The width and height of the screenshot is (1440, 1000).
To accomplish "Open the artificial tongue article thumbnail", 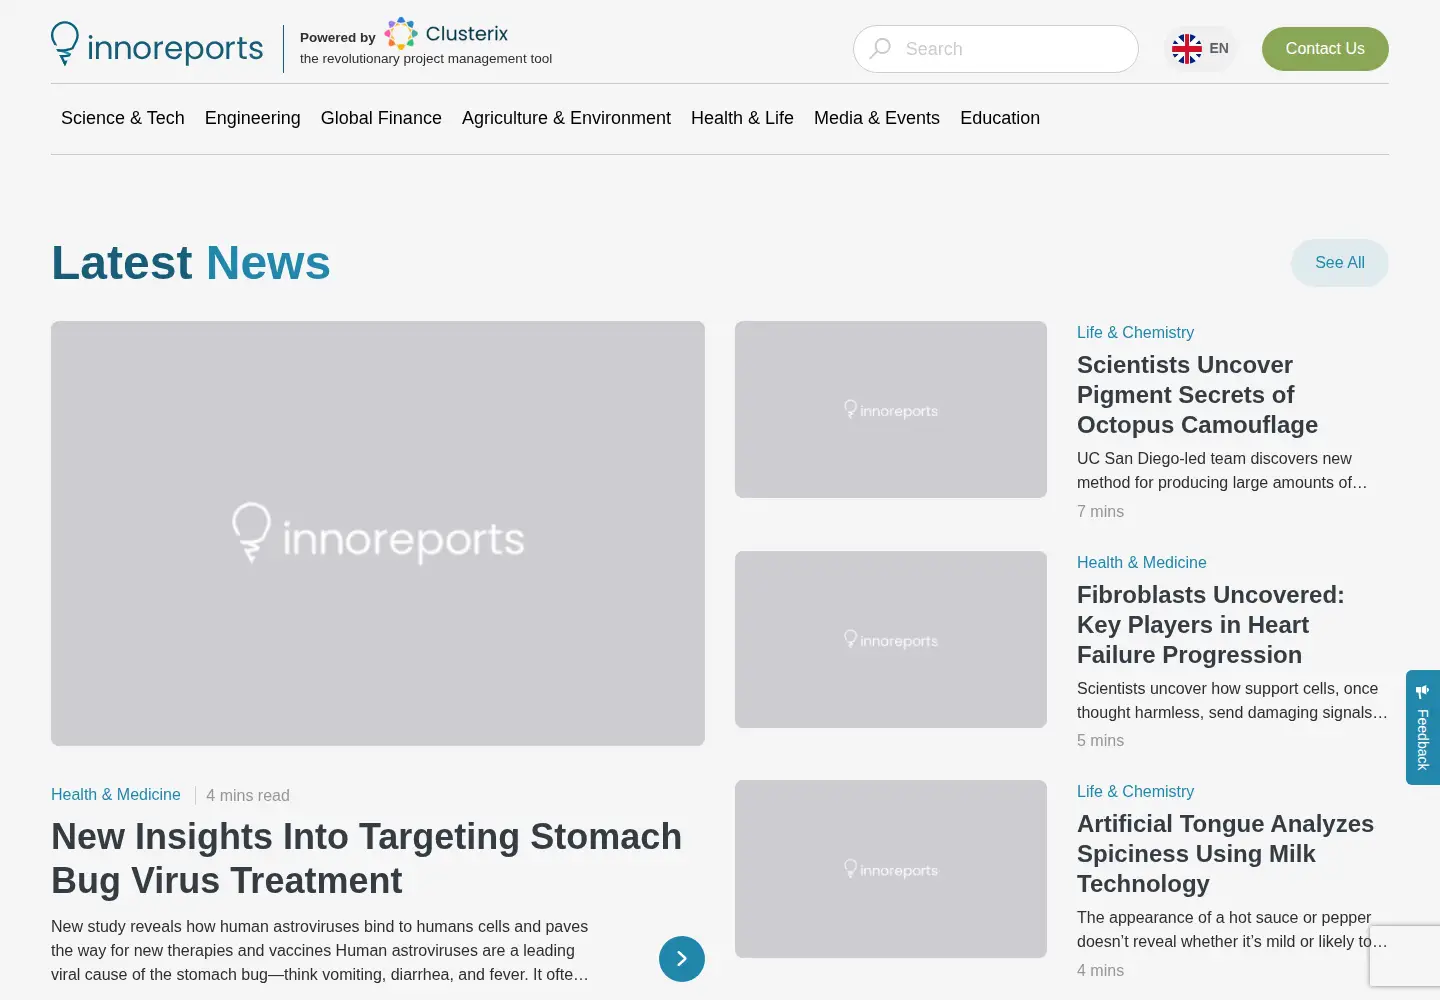I will click(891, 869).
